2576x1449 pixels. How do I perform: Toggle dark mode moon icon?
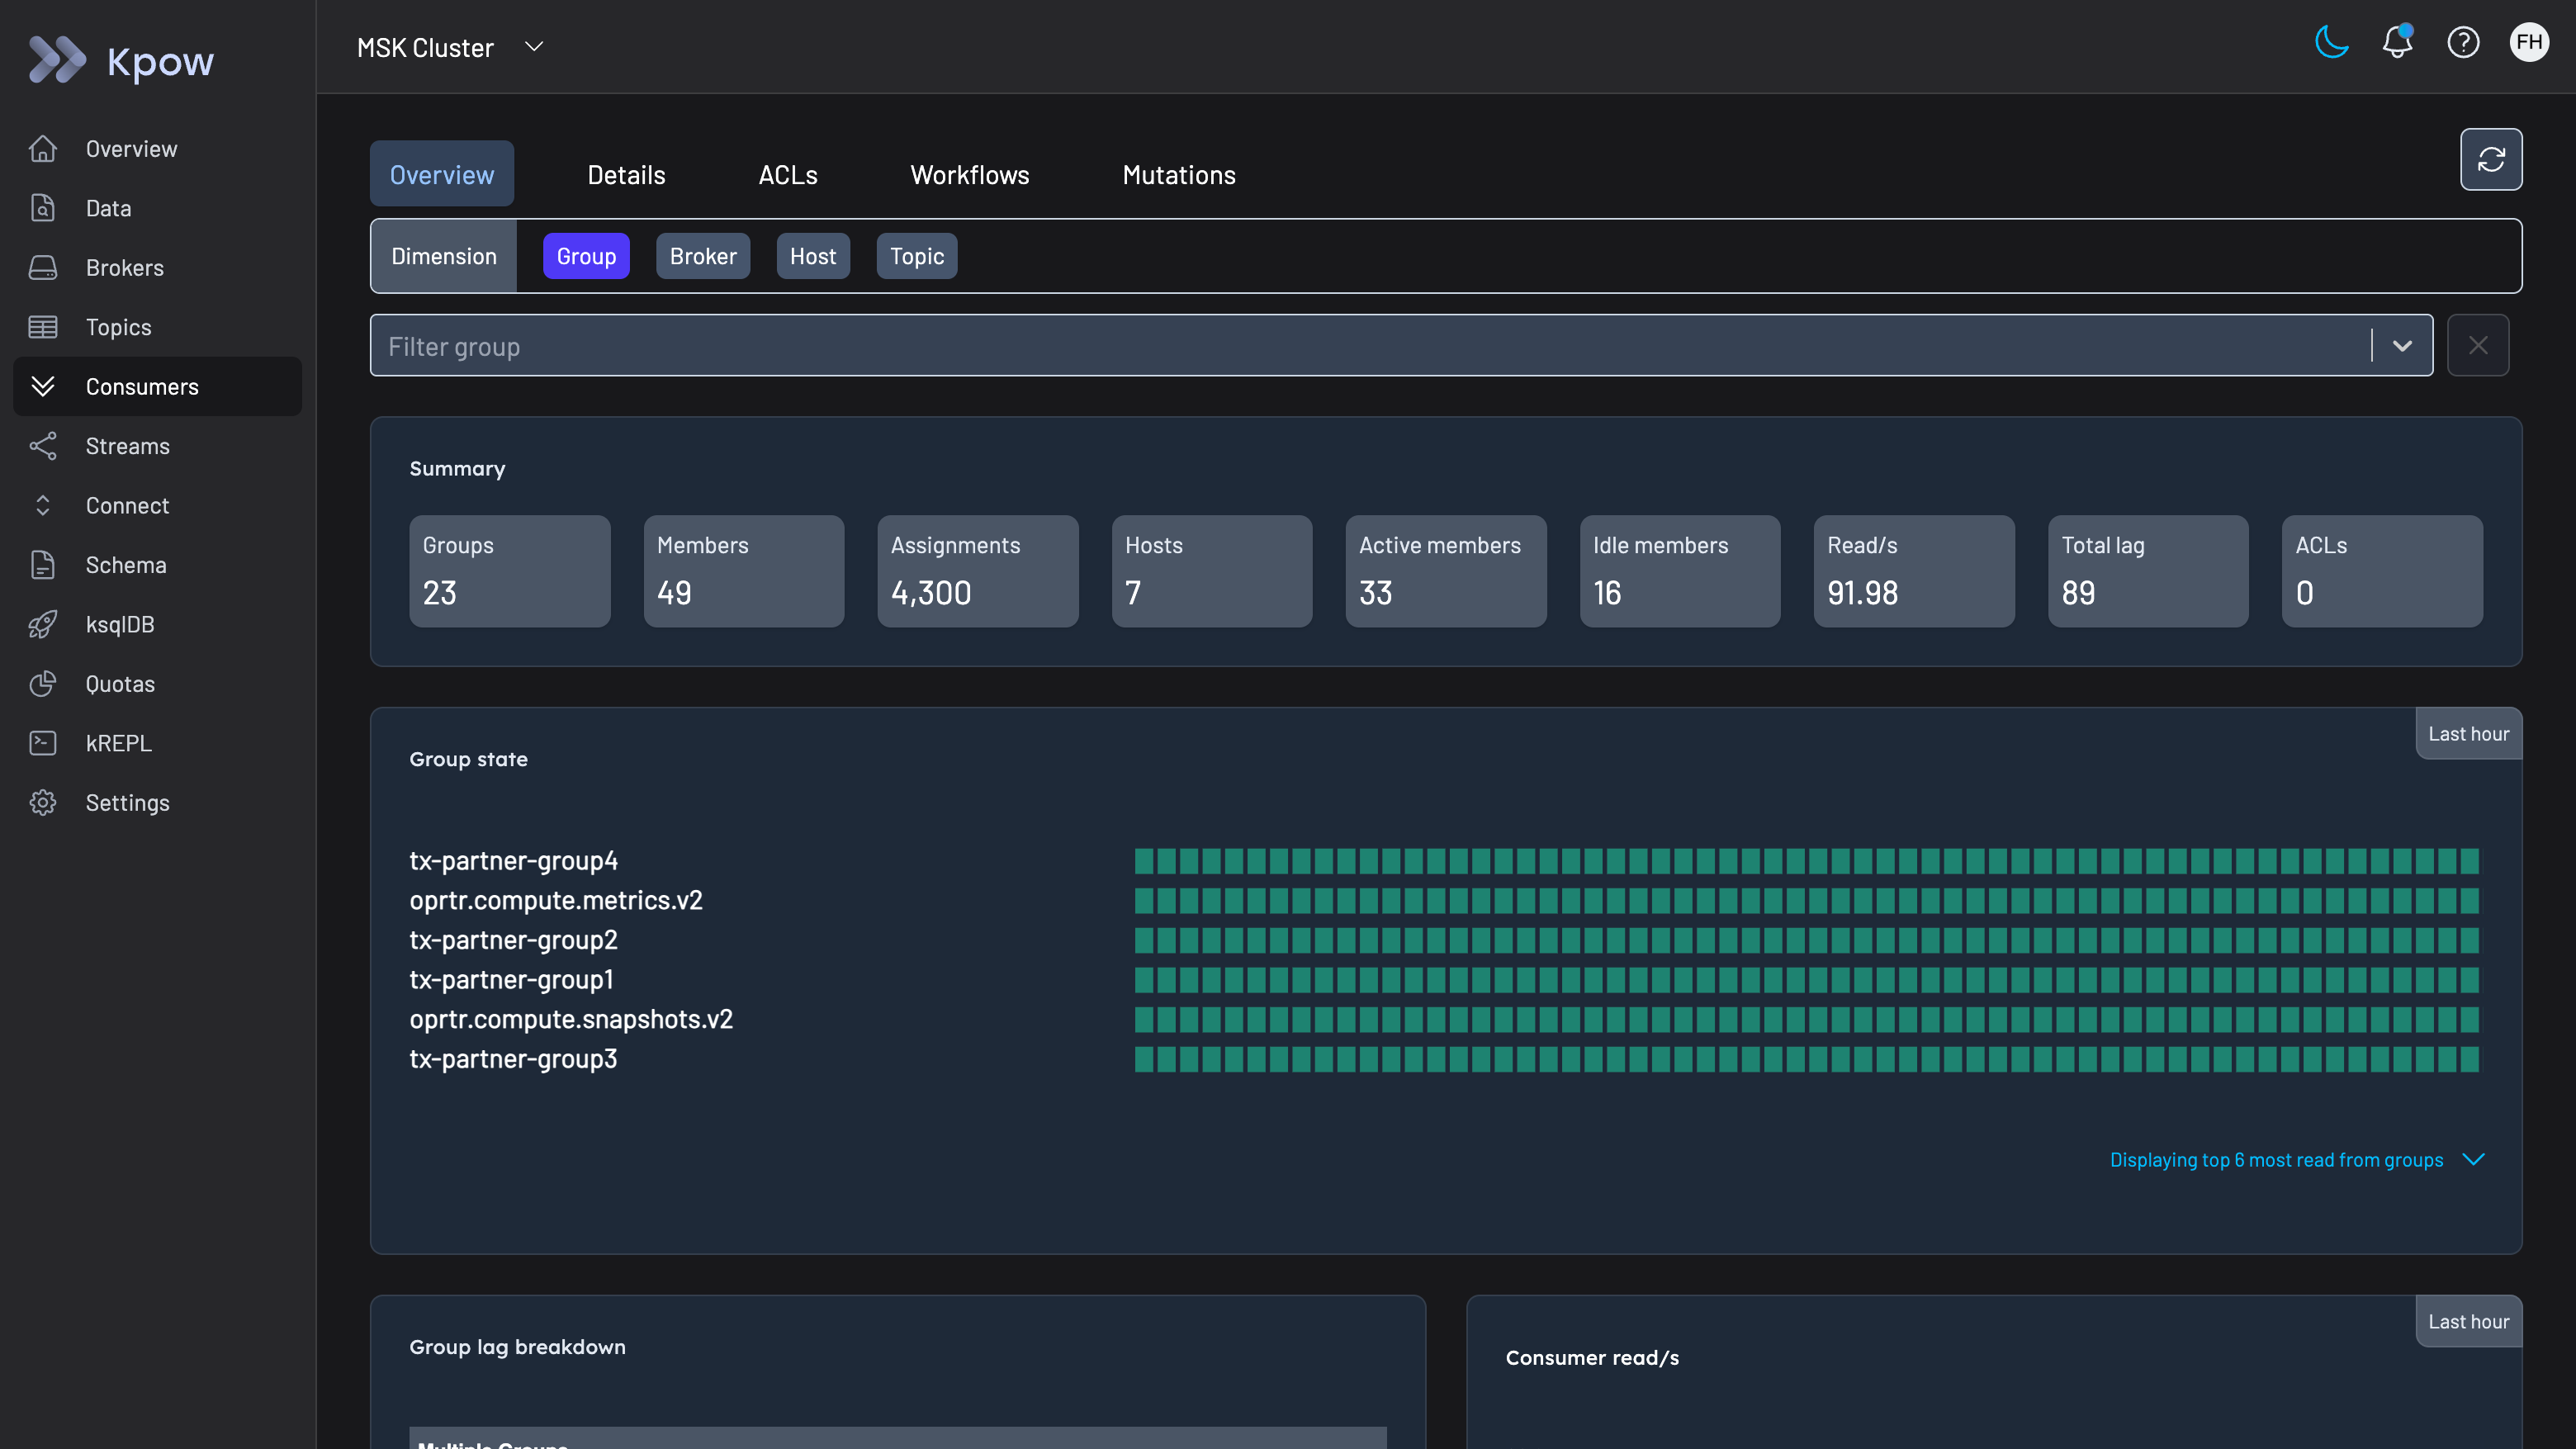(2331, 43)
